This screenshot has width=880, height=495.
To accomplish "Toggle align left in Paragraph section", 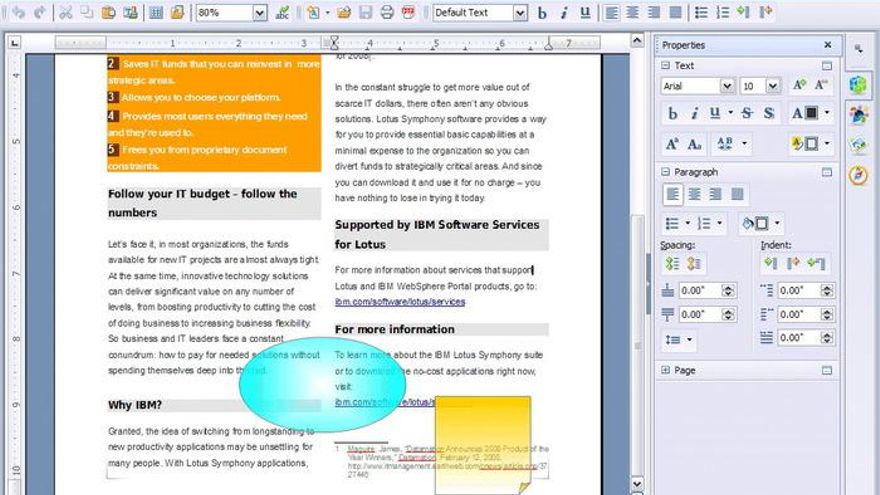I will pos(674,194).
